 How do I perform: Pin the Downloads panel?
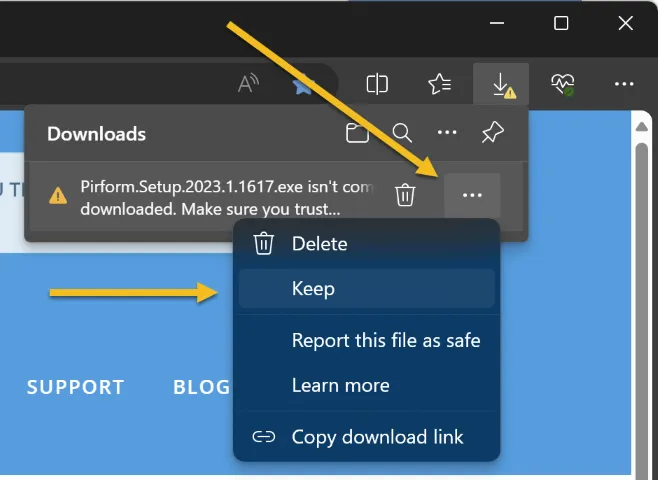click(492, 133)
